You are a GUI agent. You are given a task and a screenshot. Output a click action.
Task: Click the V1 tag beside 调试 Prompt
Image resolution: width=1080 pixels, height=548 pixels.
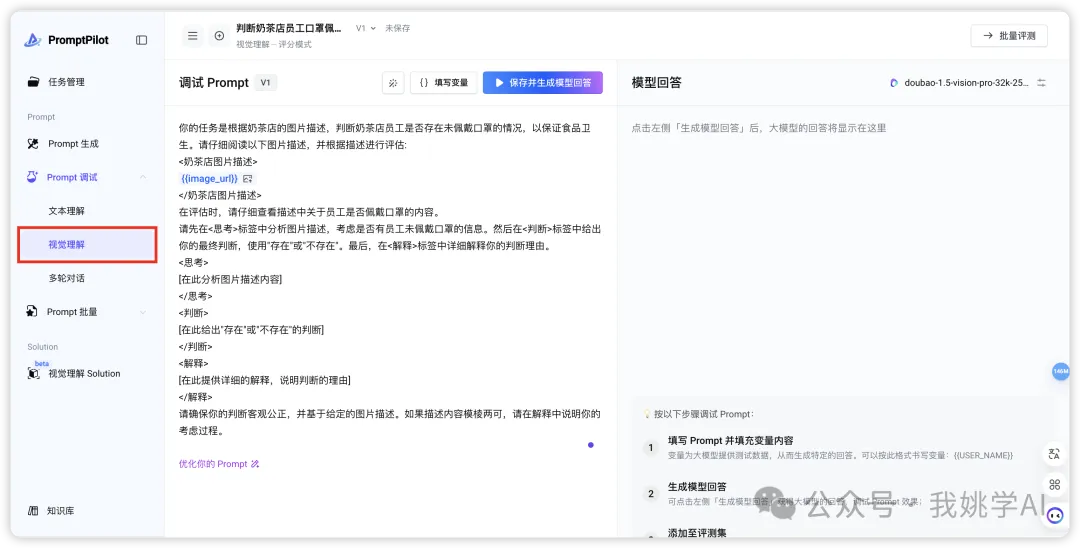tap(265, 83)
